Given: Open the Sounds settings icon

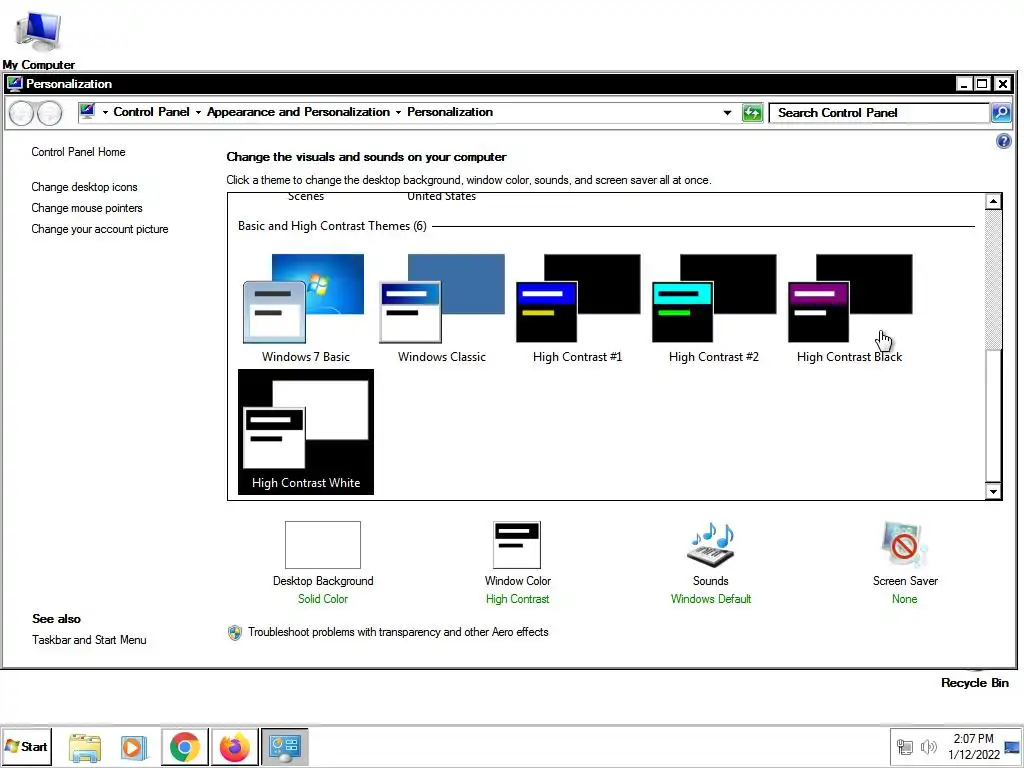Looking at the screenshot, I should 711,545.
